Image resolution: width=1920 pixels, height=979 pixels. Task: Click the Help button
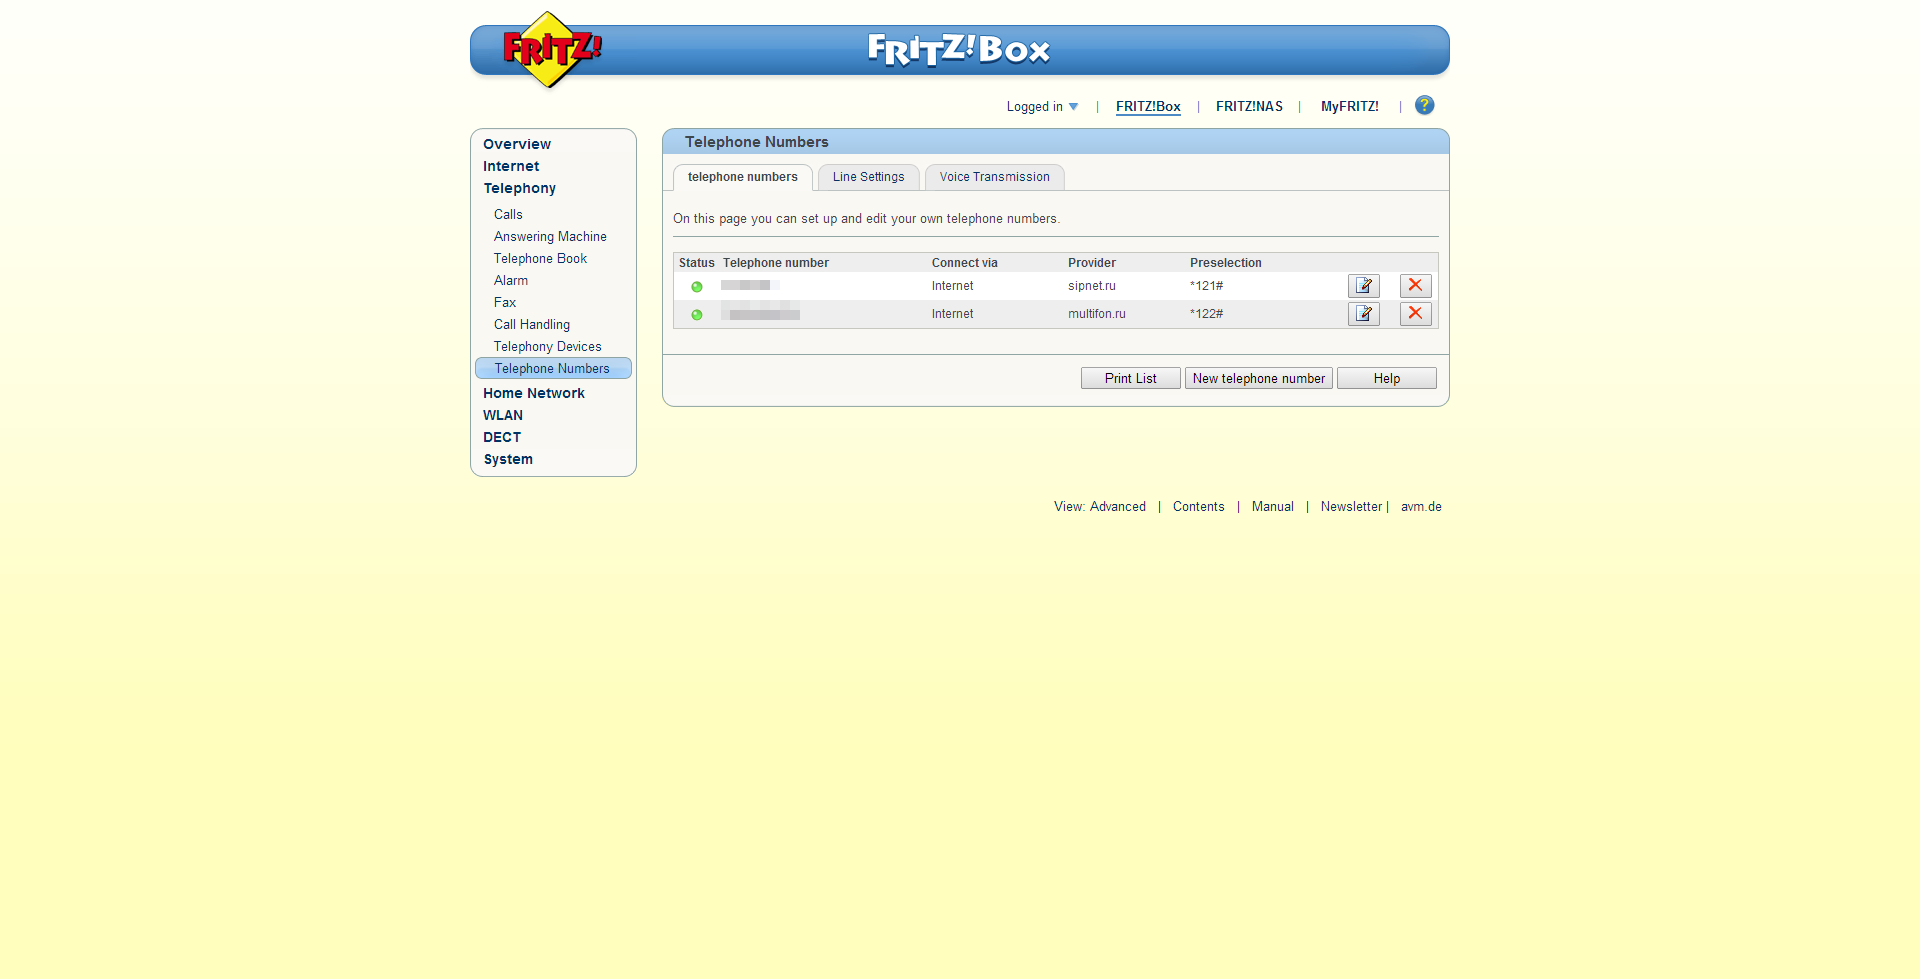tap(1386, 379)
